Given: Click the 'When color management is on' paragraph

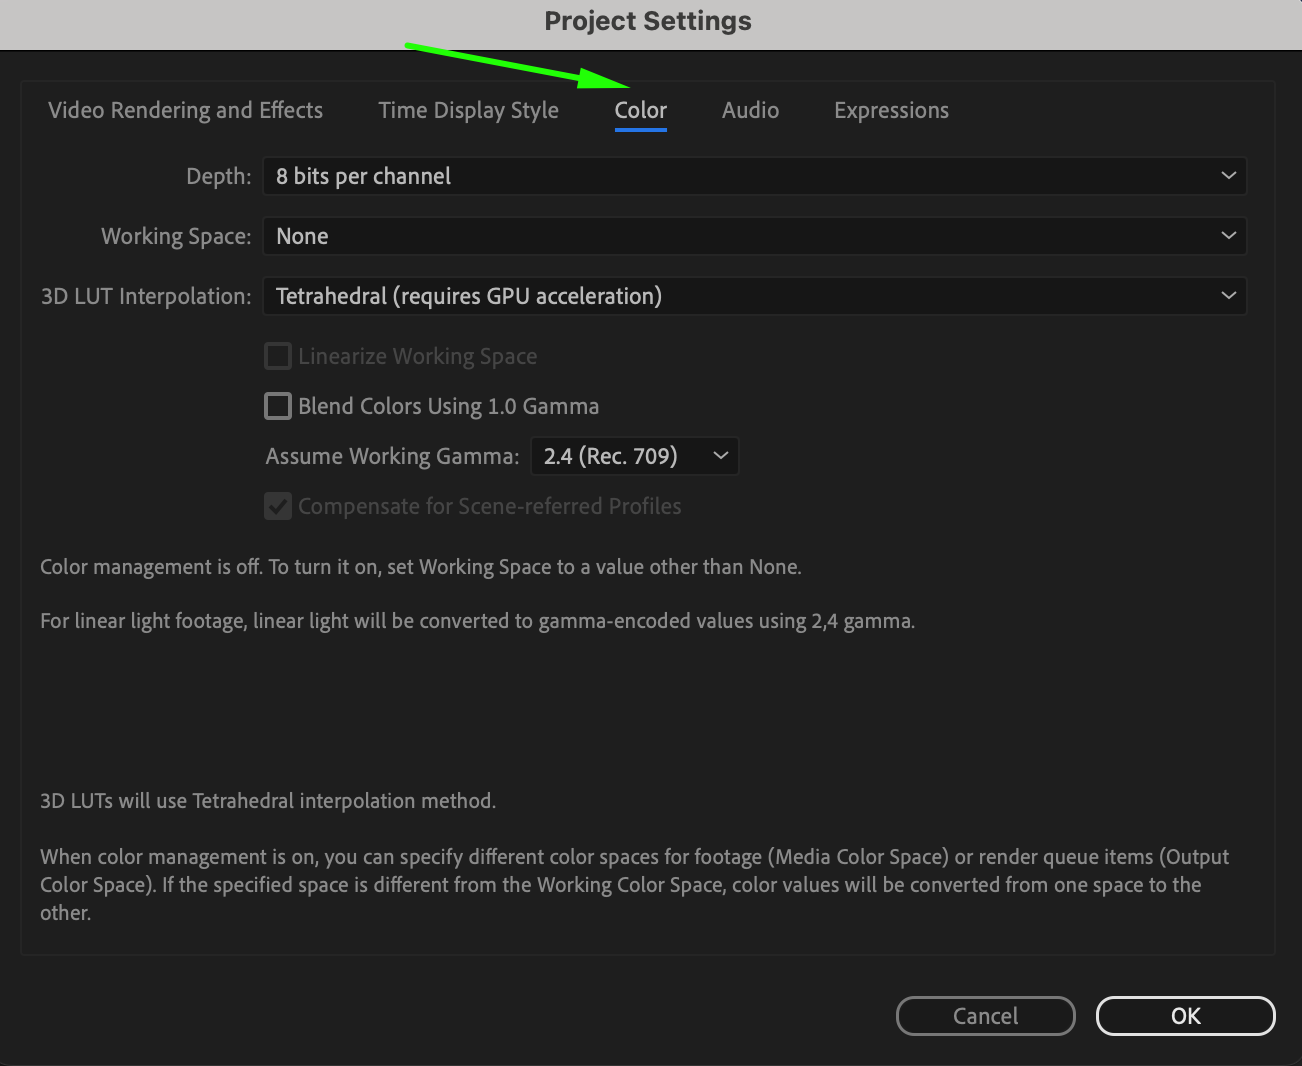Looking at the screenshot, I should tap(634, 885).
